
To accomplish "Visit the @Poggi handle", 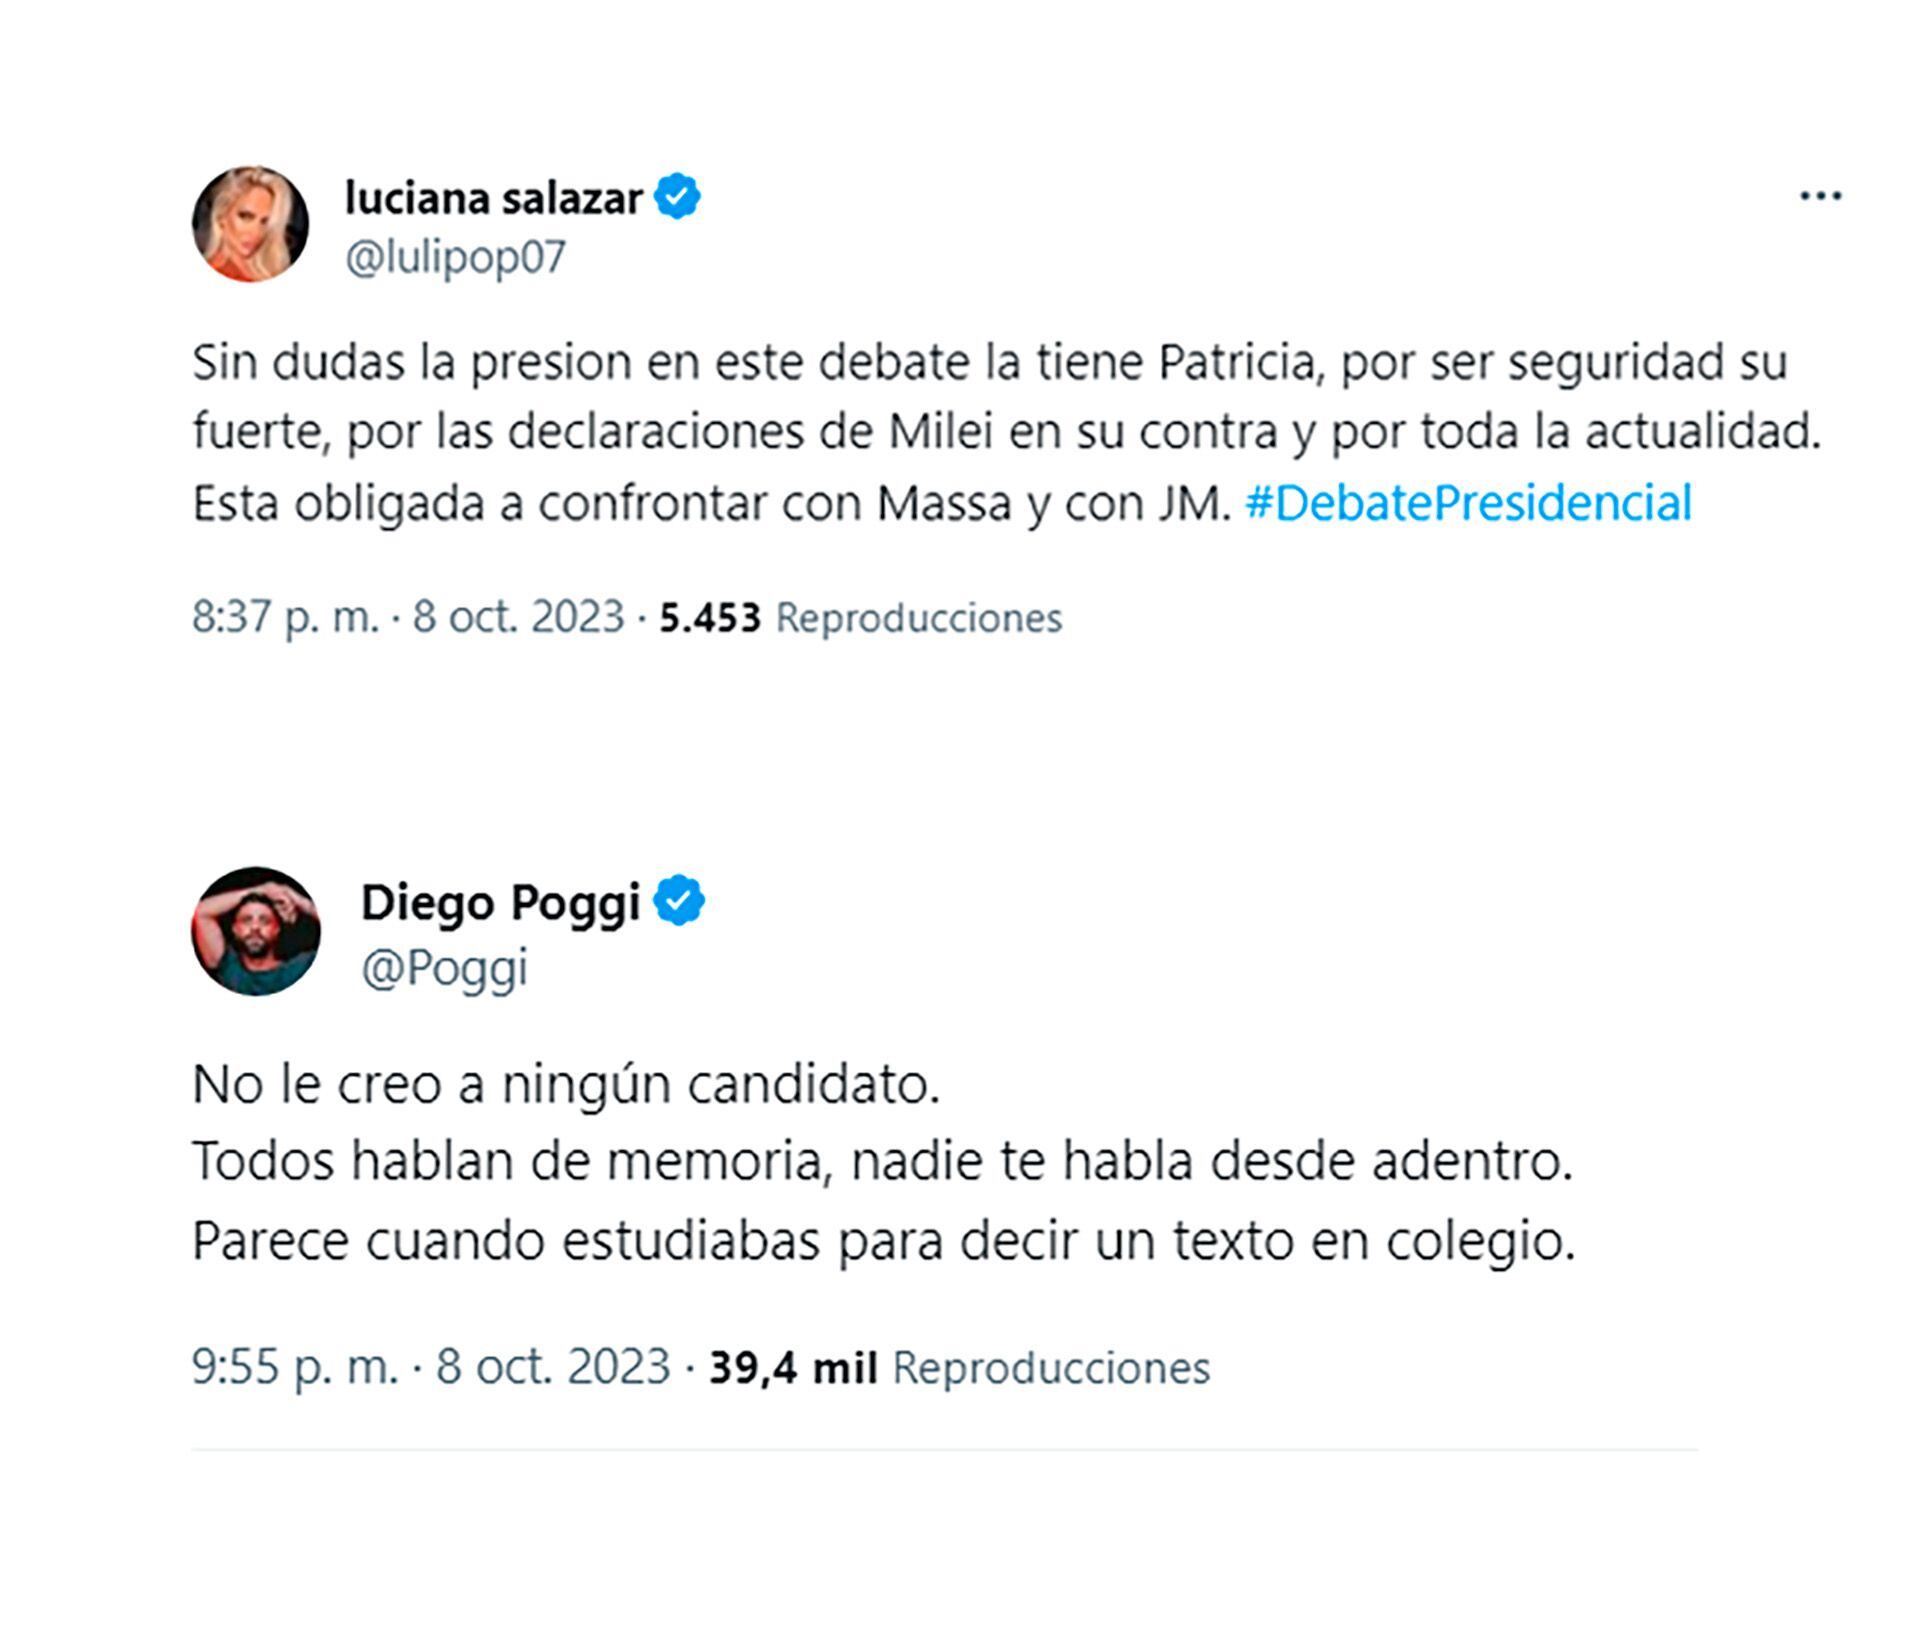I will pos(444,967).
